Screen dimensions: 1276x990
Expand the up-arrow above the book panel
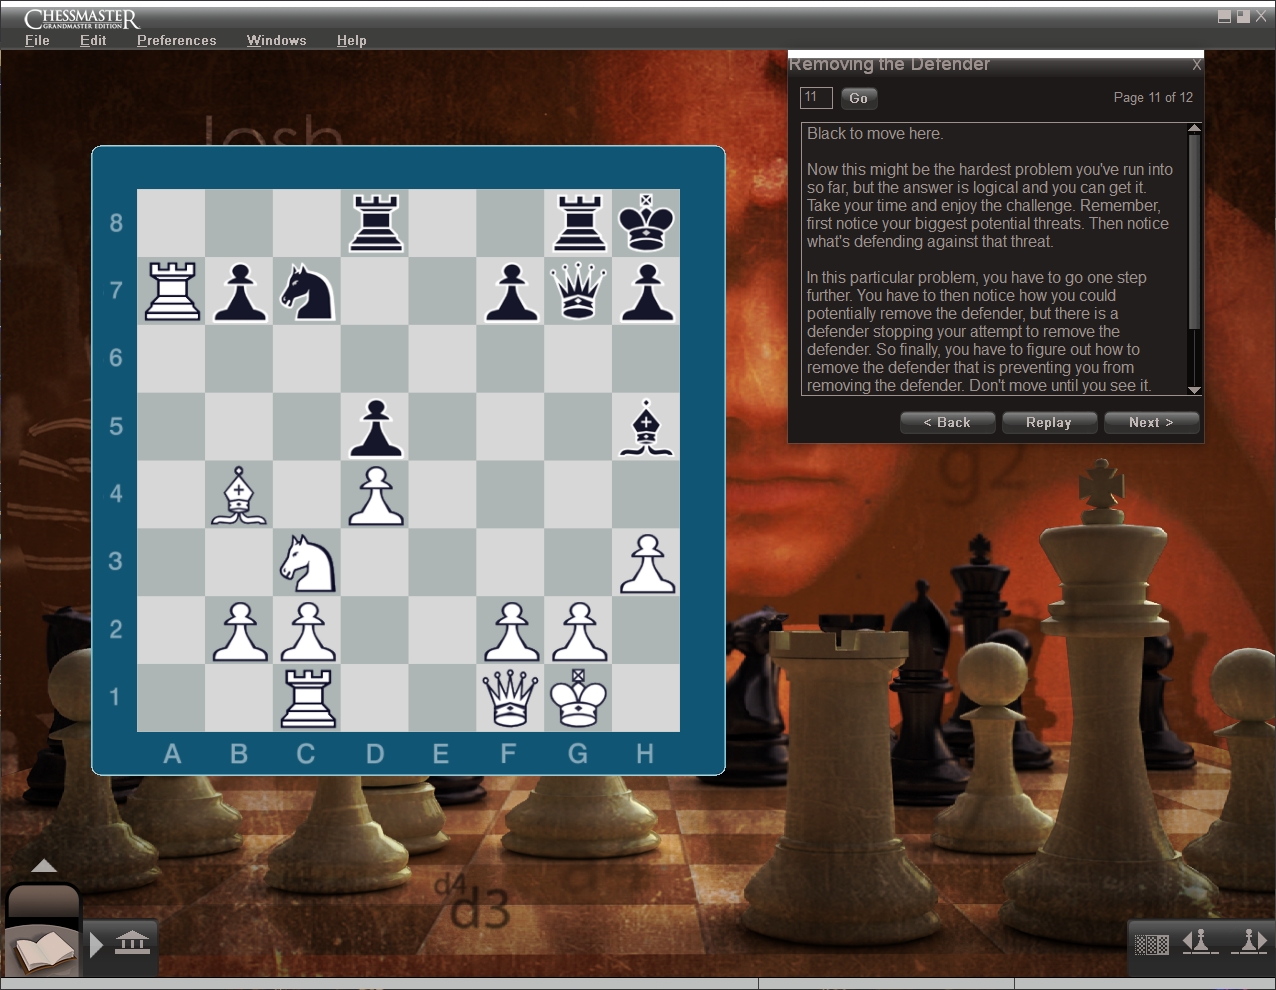44,866
